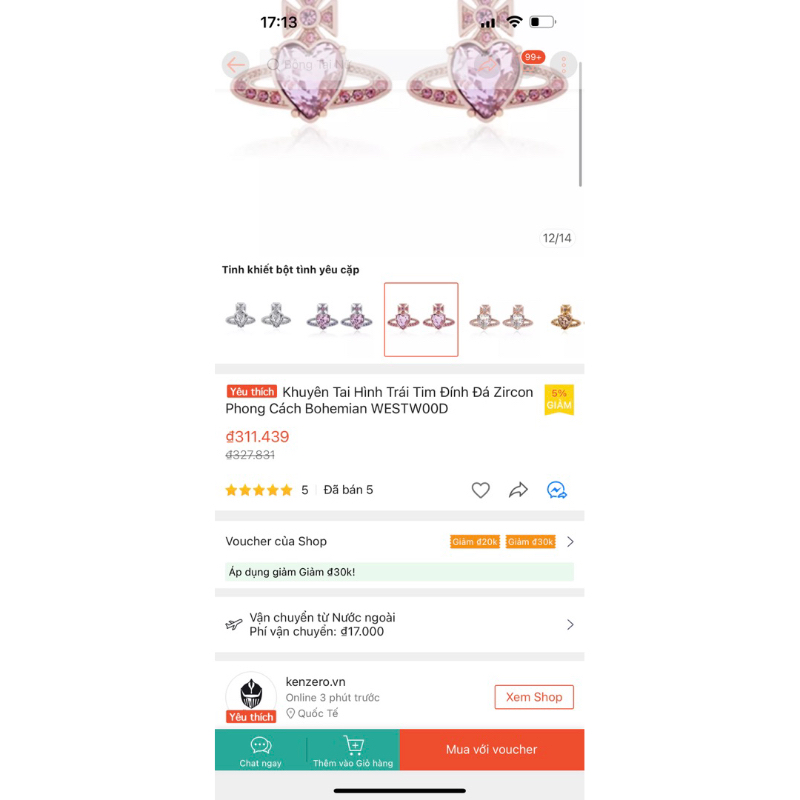This screenshot has height=800, width=800.
Task: Click the Bông Tai Nữ search field
Action: 357,65
